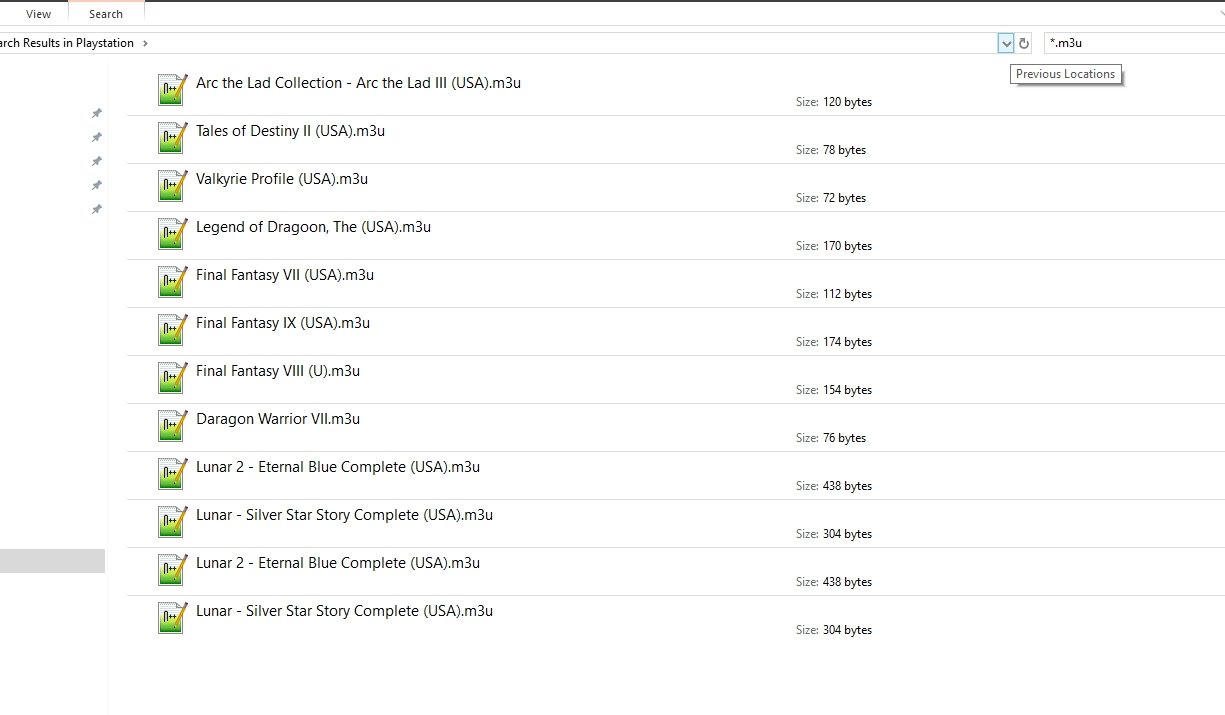1225x715 pixels.
Task: Click the Tales of Destiny II file icon
Action: 173,138
